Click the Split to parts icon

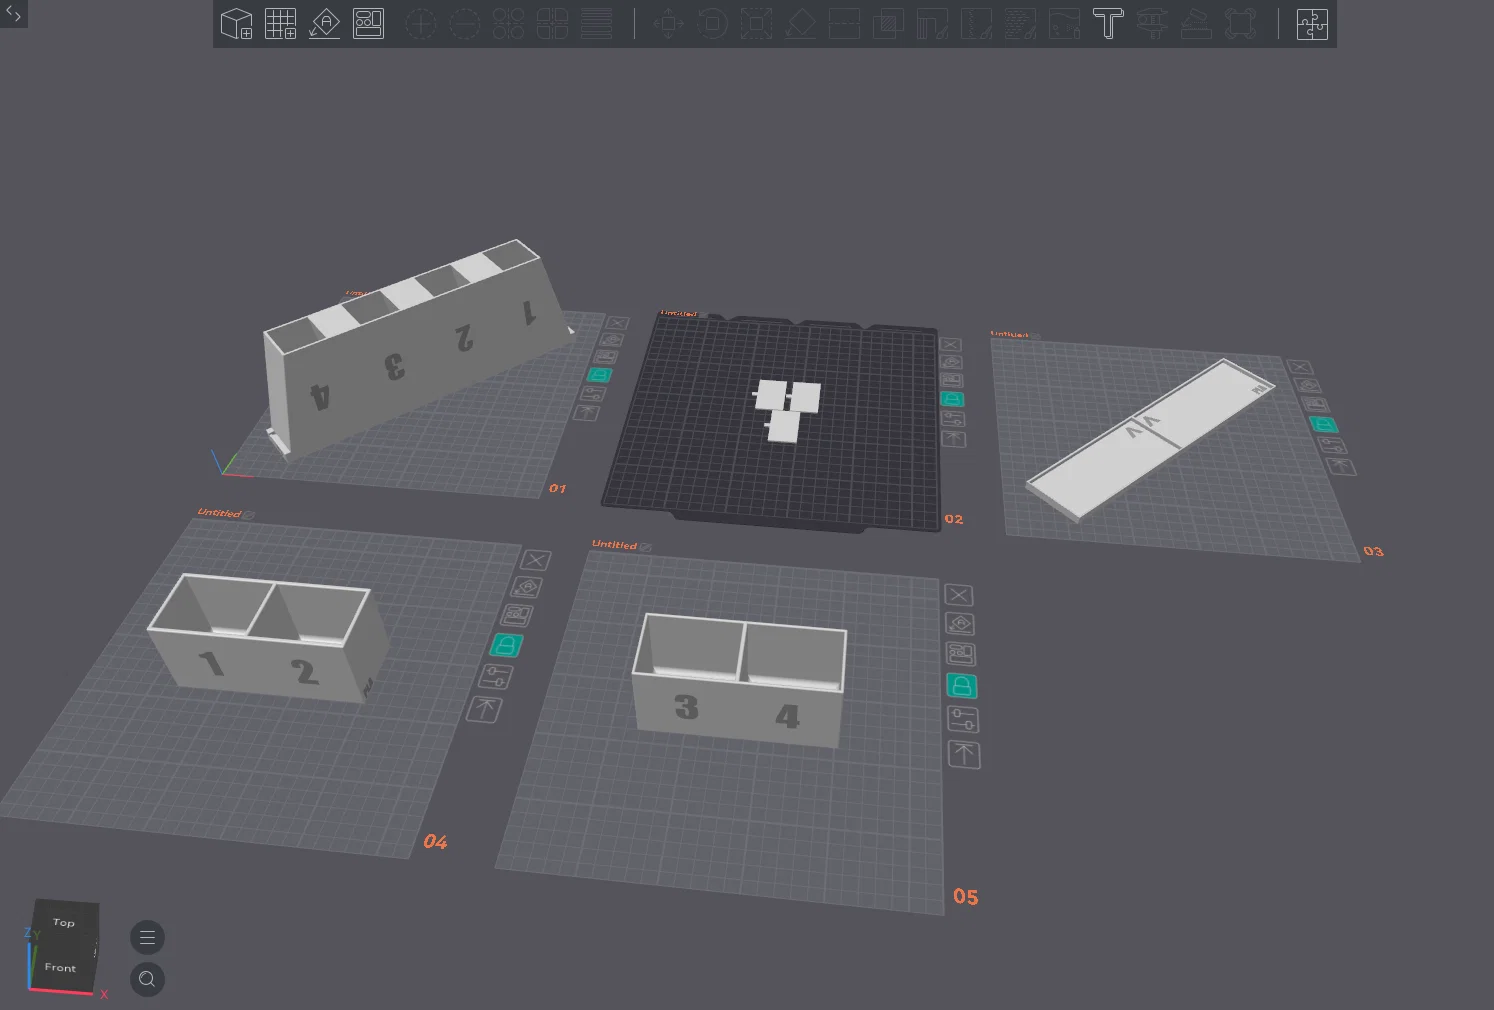pyautogui.click(x=552, y=23)
